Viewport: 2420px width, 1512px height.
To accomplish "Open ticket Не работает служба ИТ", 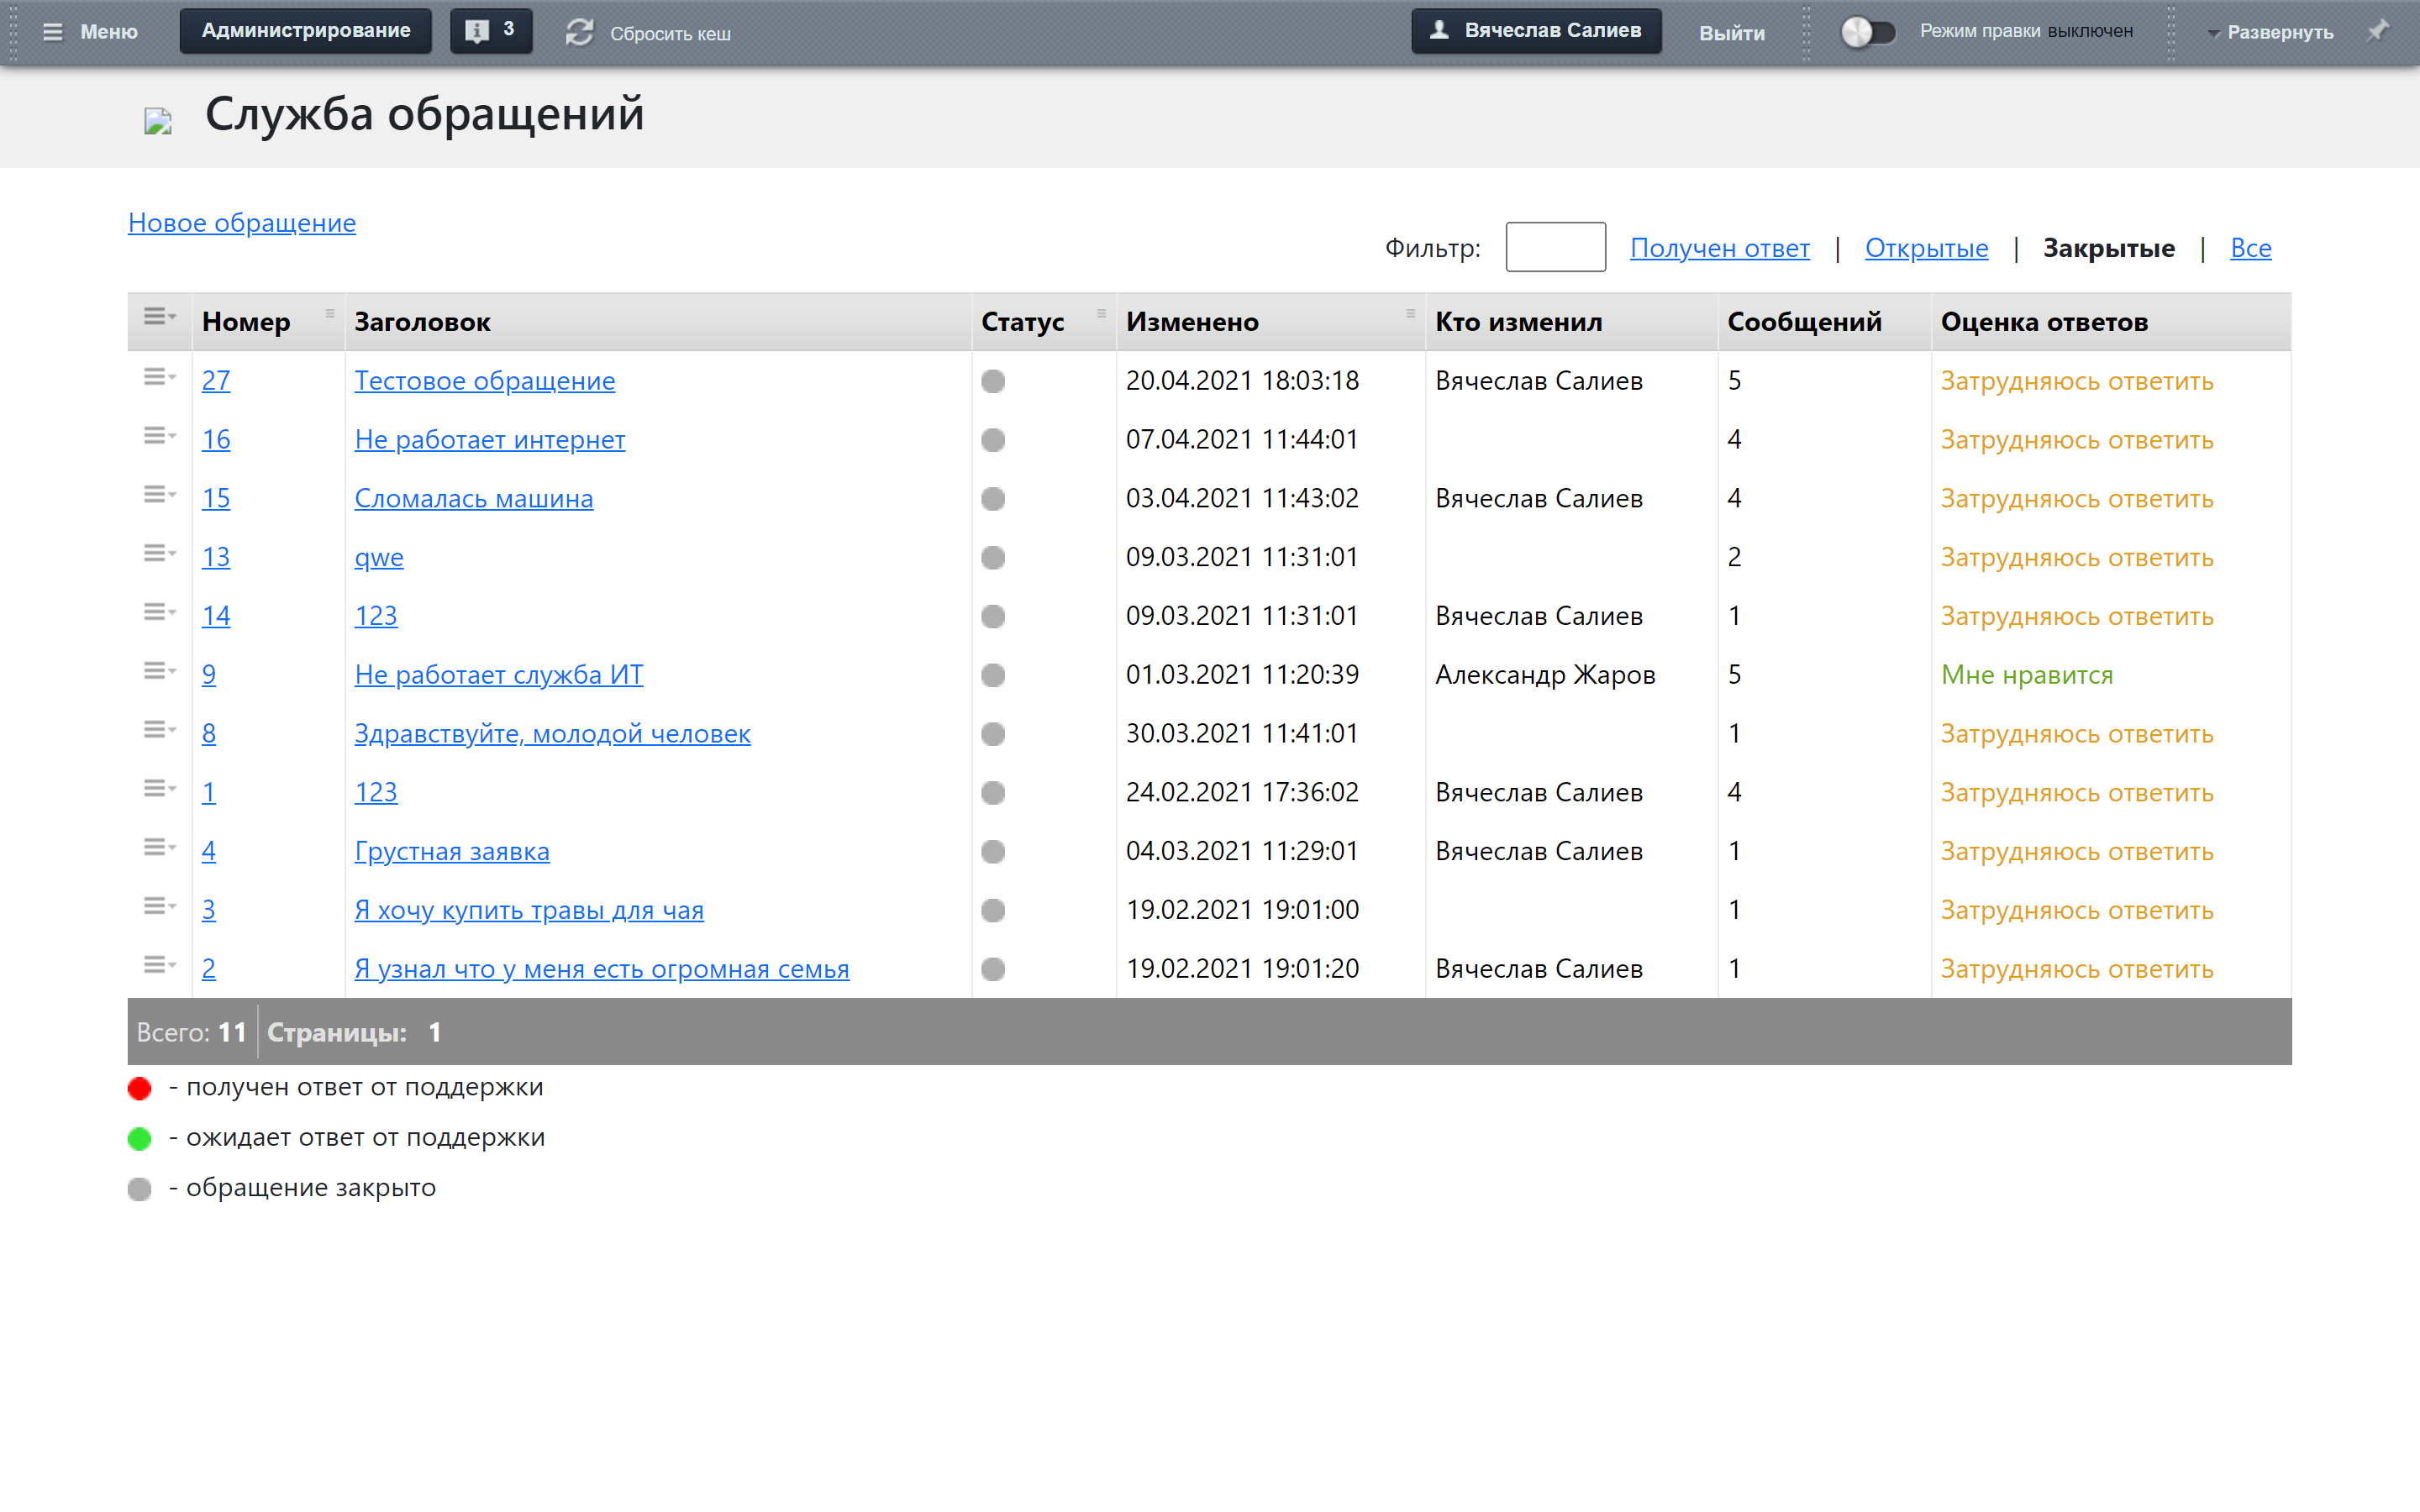I will coord(499,675).
